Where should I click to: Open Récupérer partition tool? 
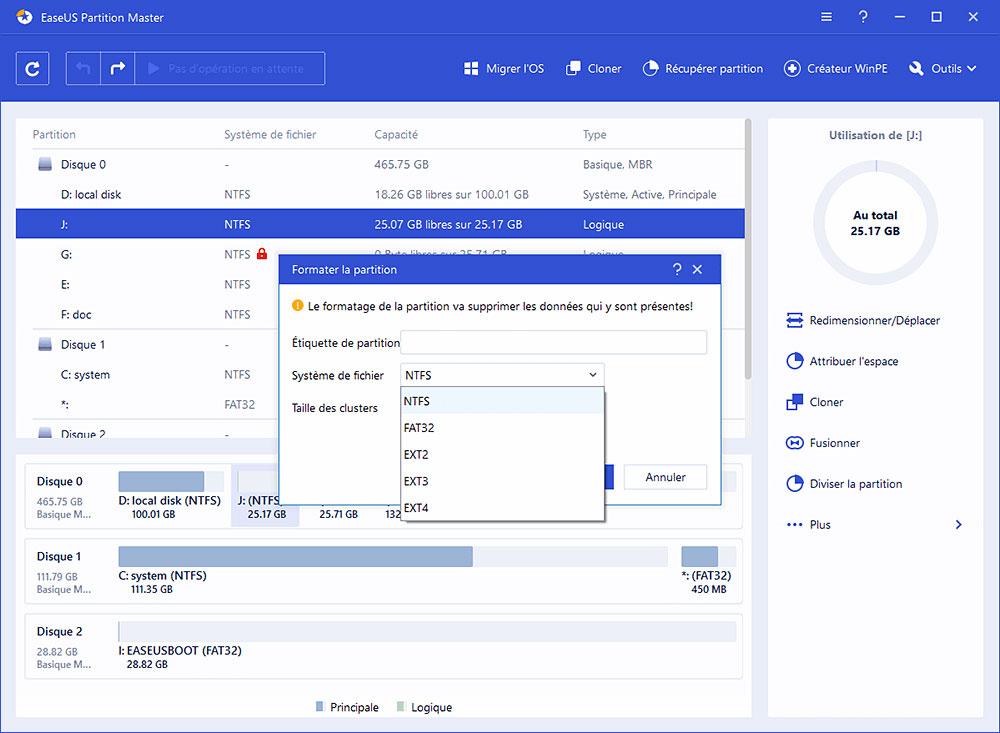click(x=703, y=68)
